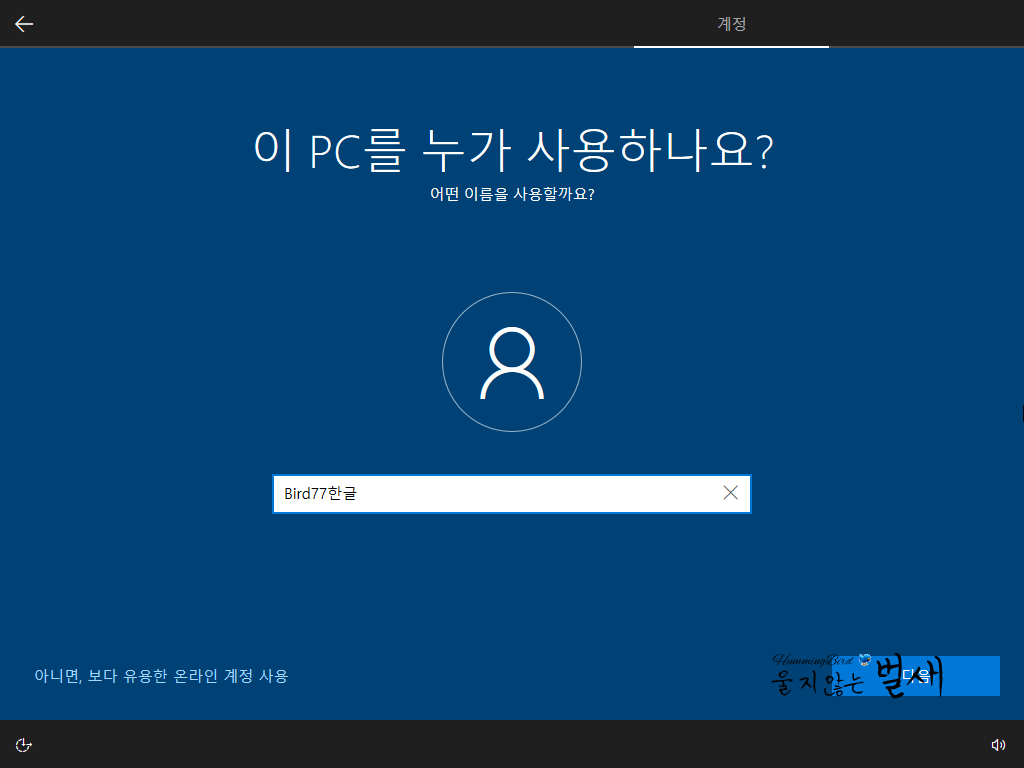
Task: Open the online account link 아니면, 보다 유용한 온라인 계정 사용
Action: click(161, 676)
